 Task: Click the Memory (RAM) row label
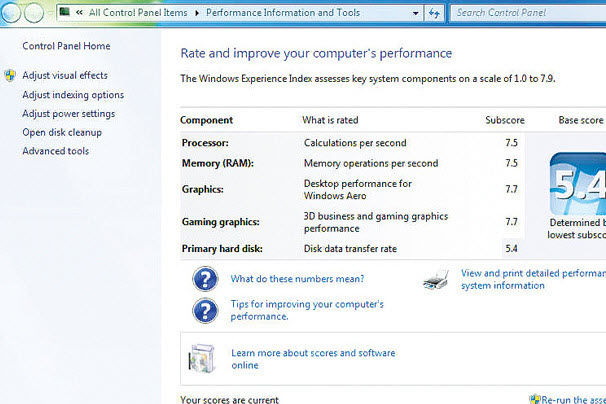tap(218, 163)
